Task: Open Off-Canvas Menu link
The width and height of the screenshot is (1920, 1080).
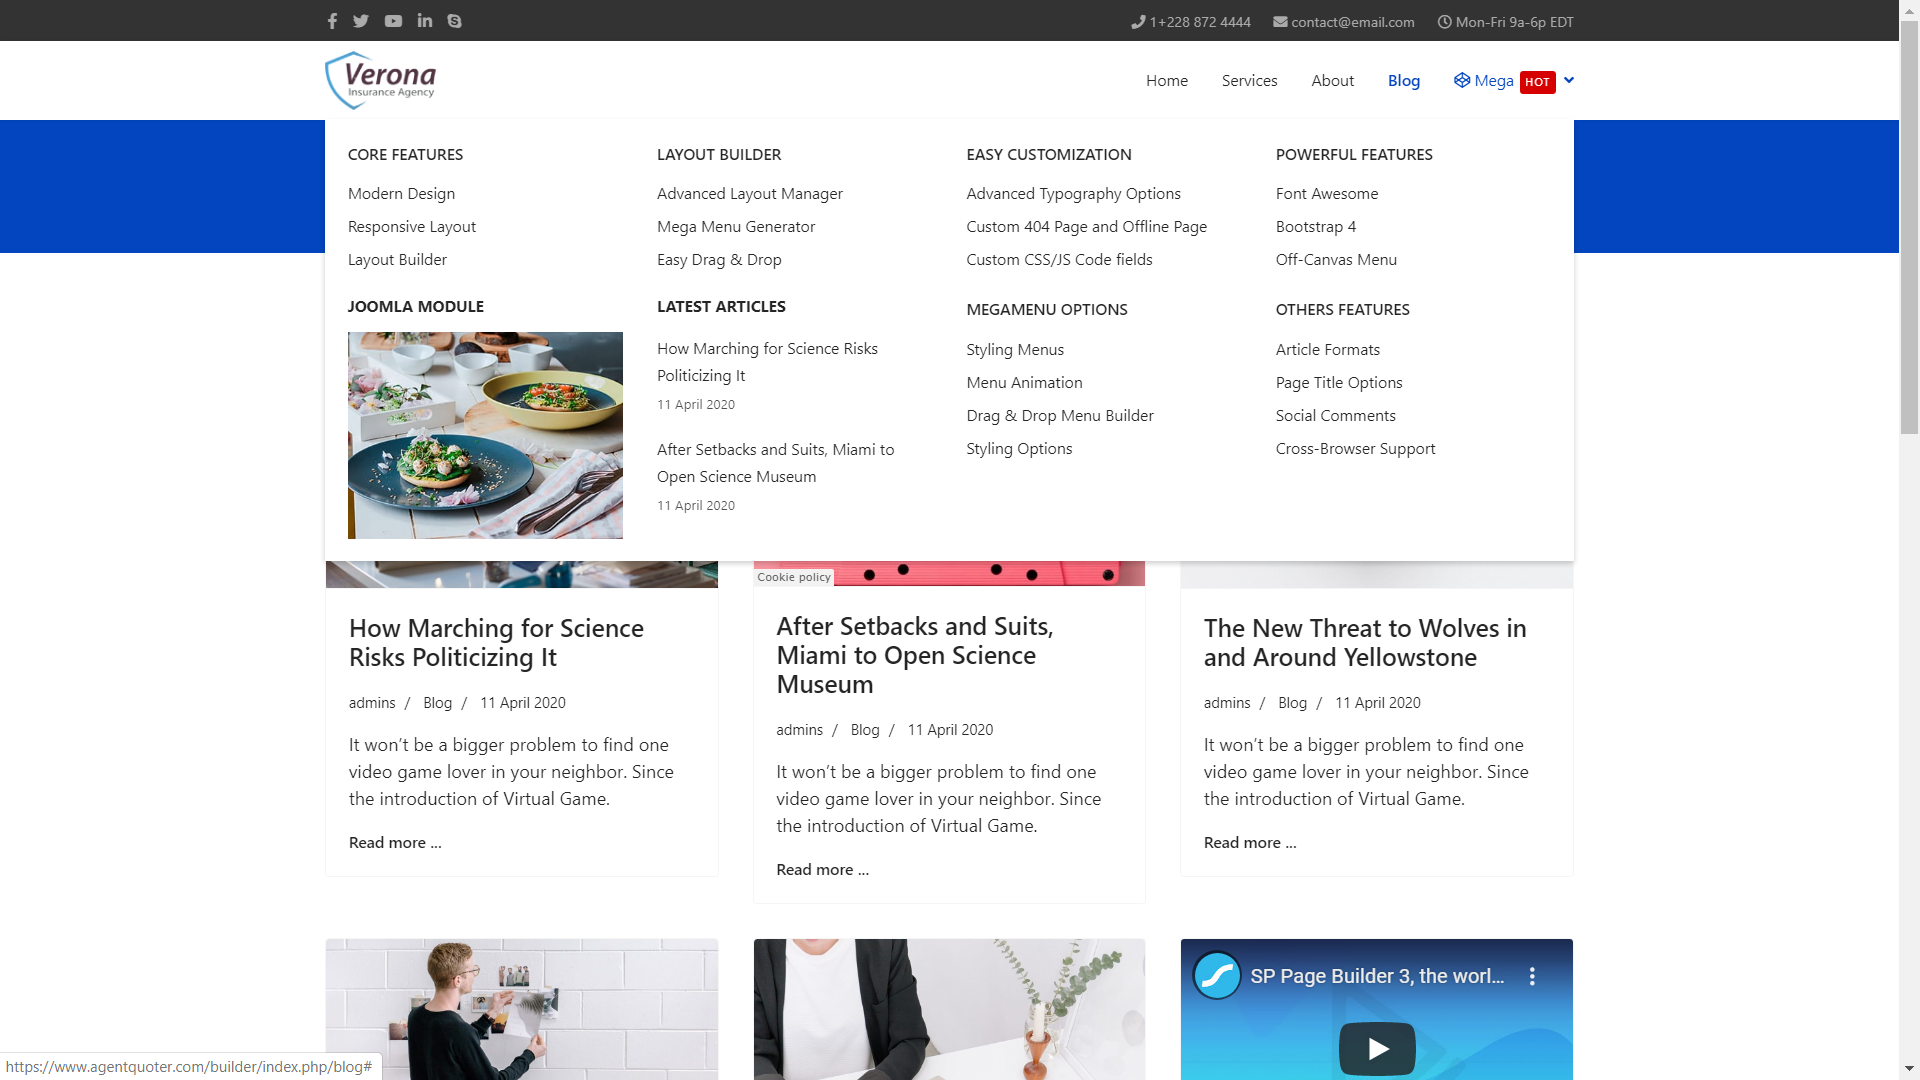Action: click(x=1336, y=260)
